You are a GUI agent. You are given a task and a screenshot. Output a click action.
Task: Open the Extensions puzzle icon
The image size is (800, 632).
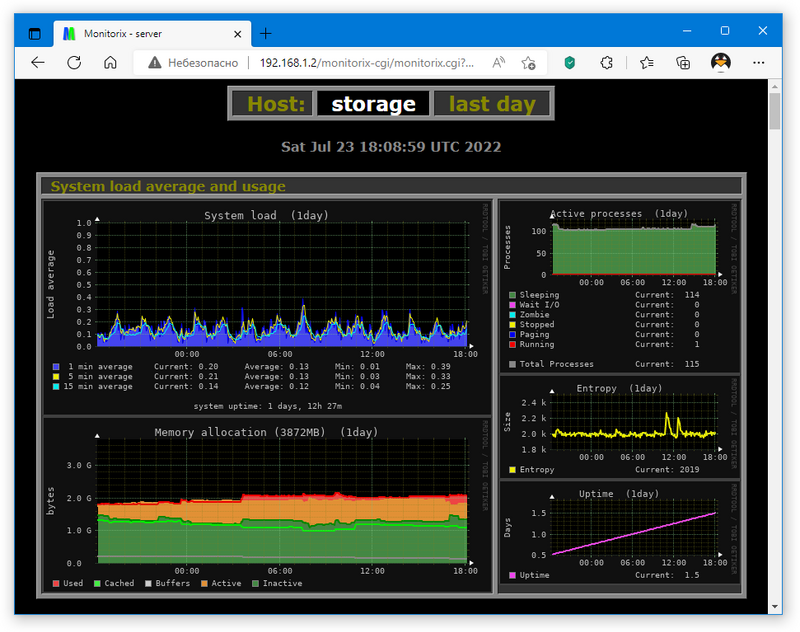click(606, 63)
